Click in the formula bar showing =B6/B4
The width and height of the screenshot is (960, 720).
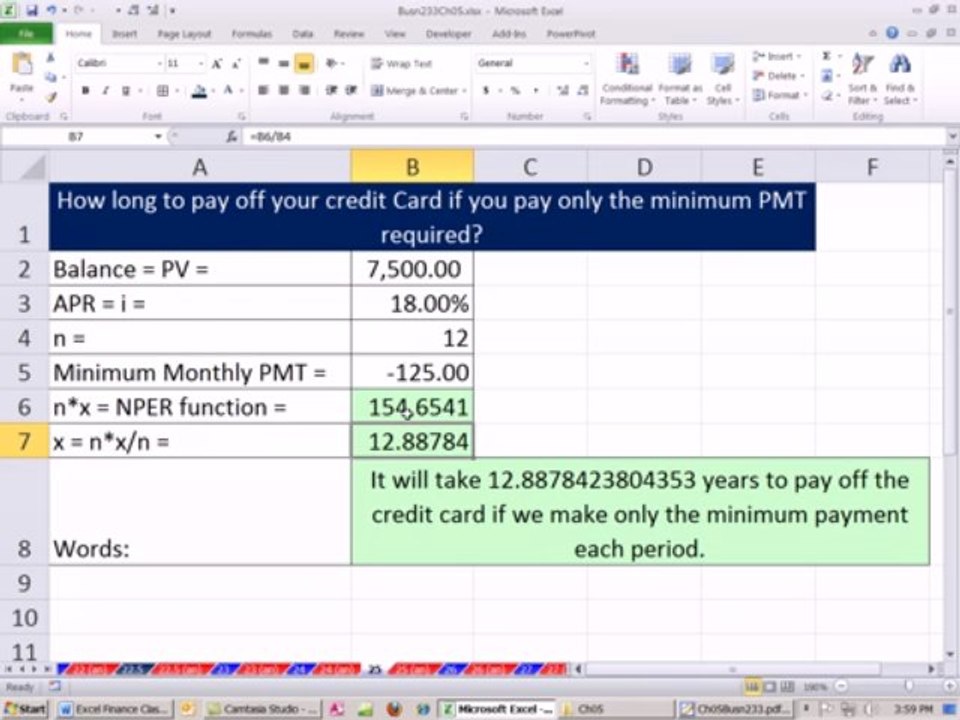coord(594,137)
